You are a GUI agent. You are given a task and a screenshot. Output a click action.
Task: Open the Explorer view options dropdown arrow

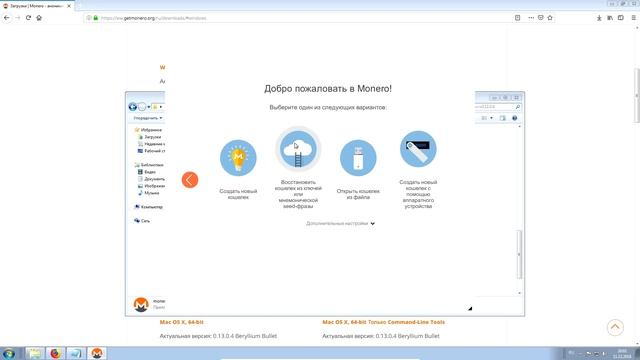click(491, 118)
